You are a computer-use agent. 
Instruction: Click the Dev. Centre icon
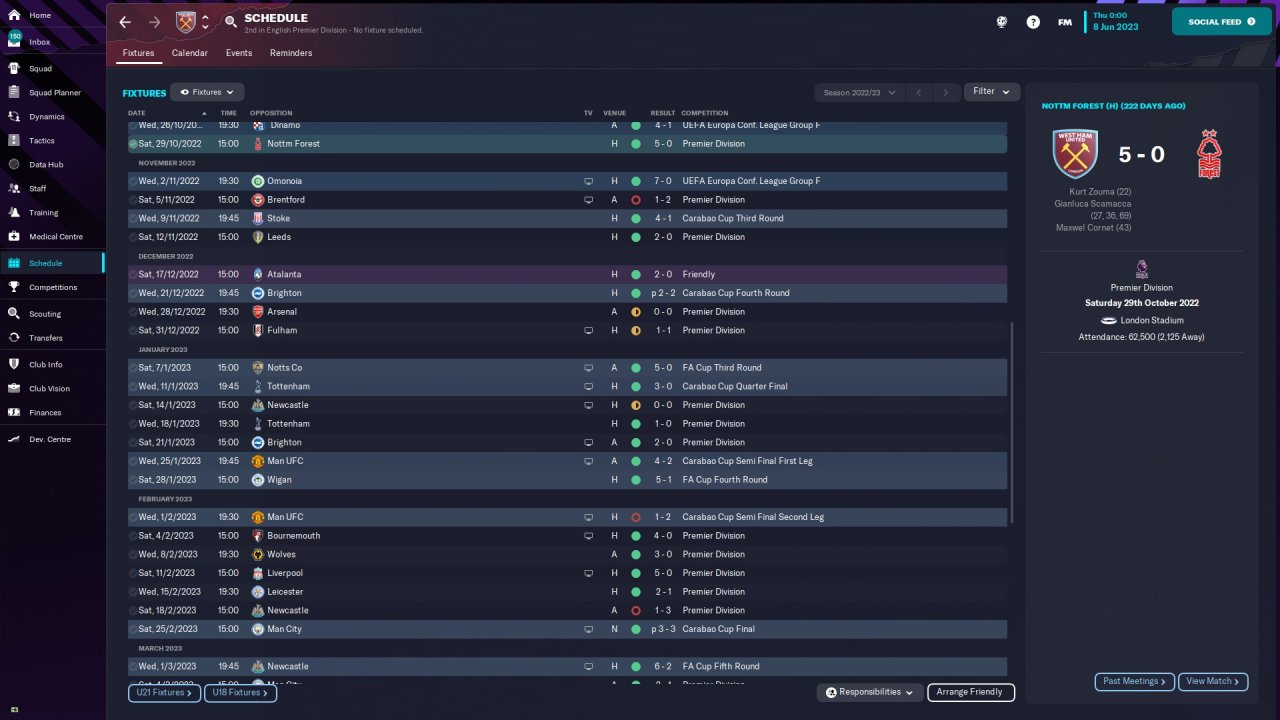pyautogui.click(x=14, y=439)
